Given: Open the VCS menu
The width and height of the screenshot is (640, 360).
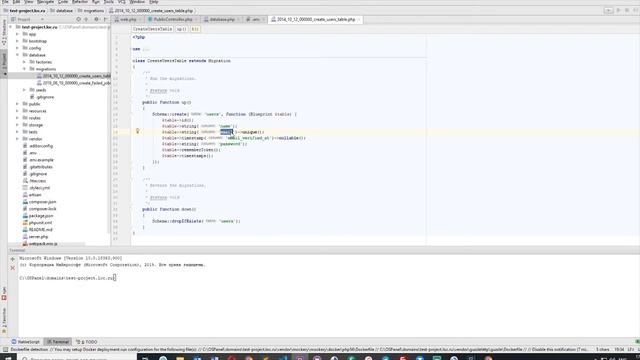Looking at the screenshot, I should pos(122,2).
